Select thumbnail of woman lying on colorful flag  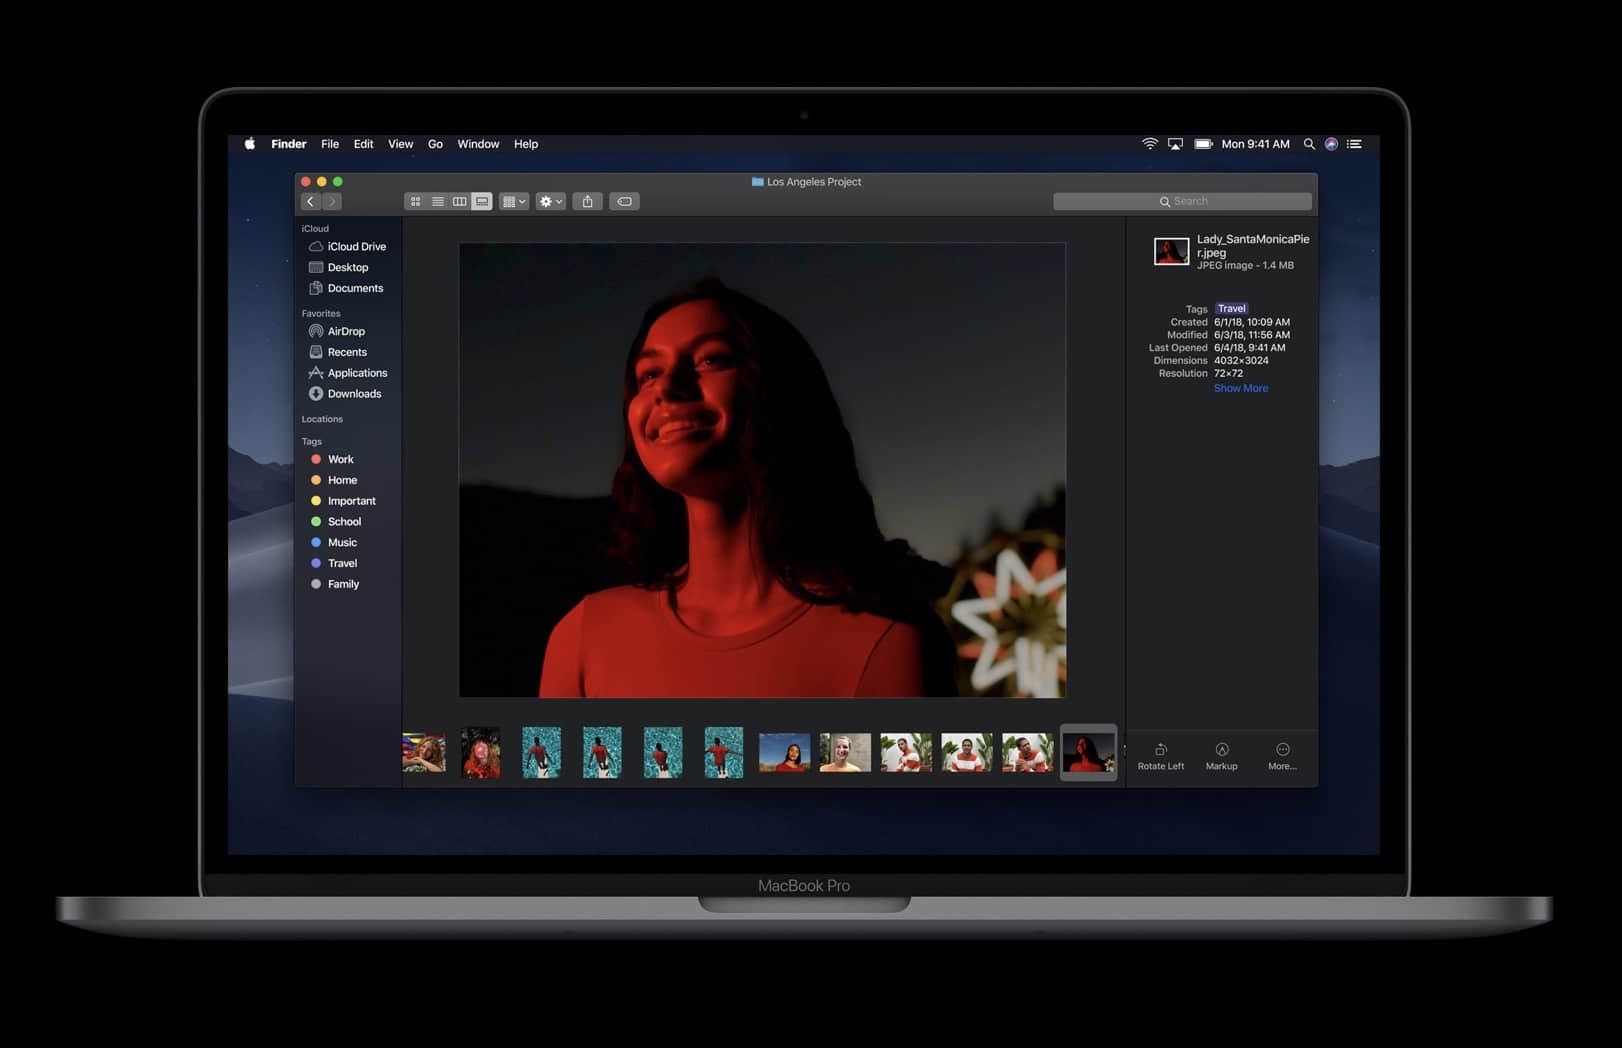(x=424, y=753)
